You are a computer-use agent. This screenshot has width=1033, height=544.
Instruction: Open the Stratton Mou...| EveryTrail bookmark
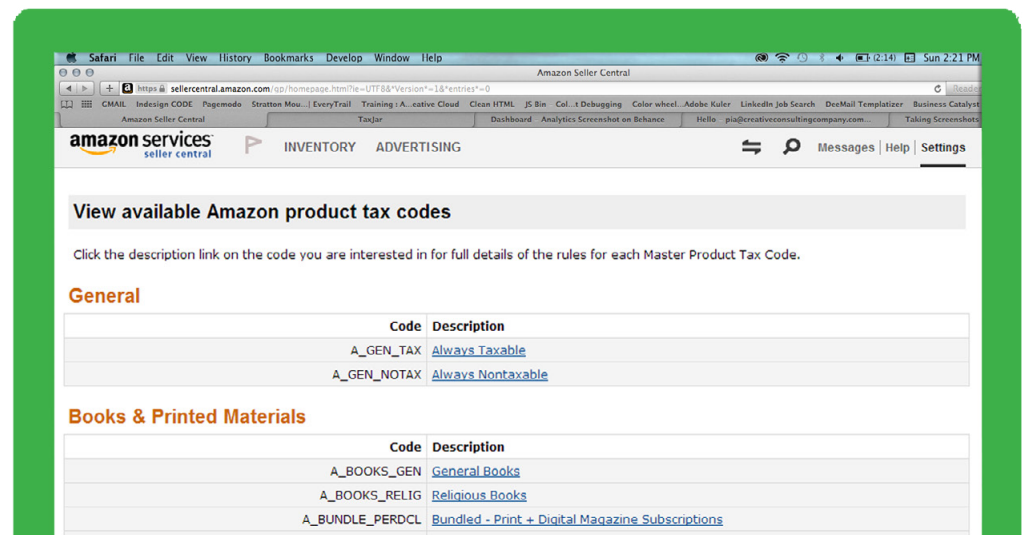[x=301, y=104]
